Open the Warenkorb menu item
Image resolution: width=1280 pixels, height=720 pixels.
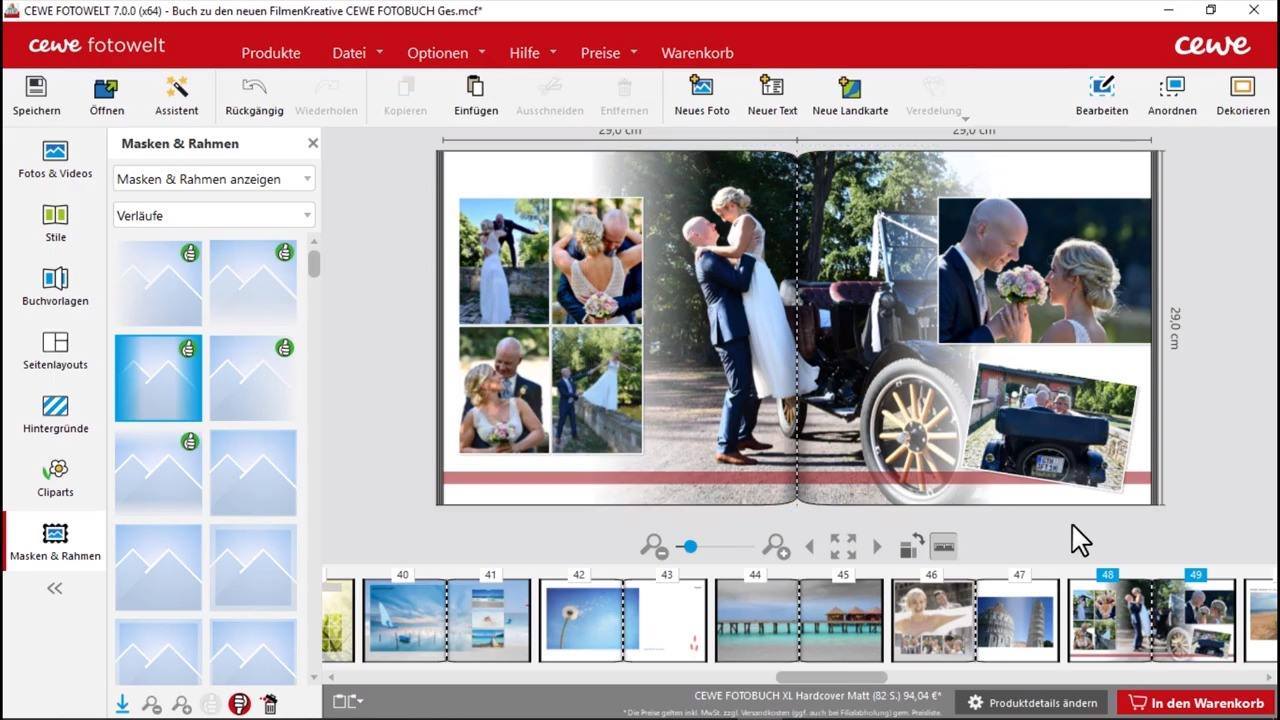697,53
